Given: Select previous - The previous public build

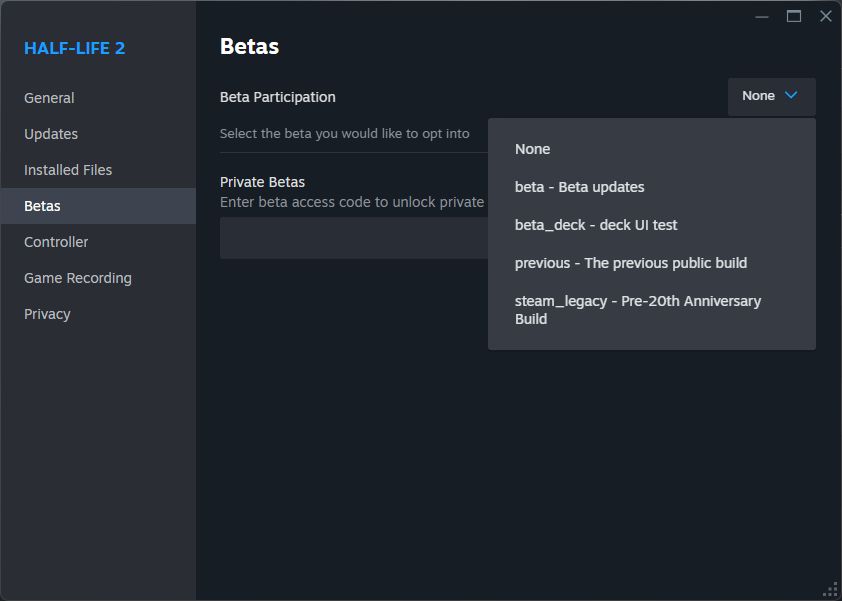Looking at the screenshot, I should (631, 263).
